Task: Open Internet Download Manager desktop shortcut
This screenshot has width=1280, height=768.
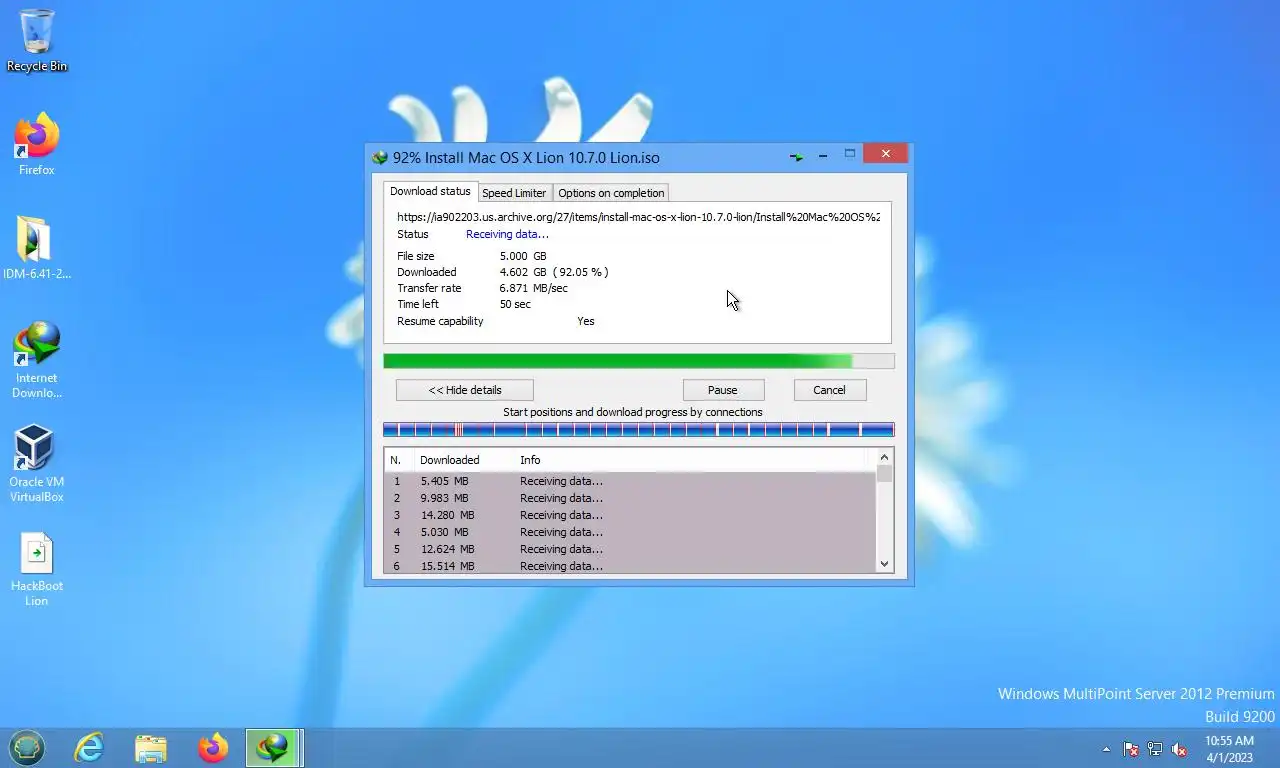Action: (x=37, y=360)
